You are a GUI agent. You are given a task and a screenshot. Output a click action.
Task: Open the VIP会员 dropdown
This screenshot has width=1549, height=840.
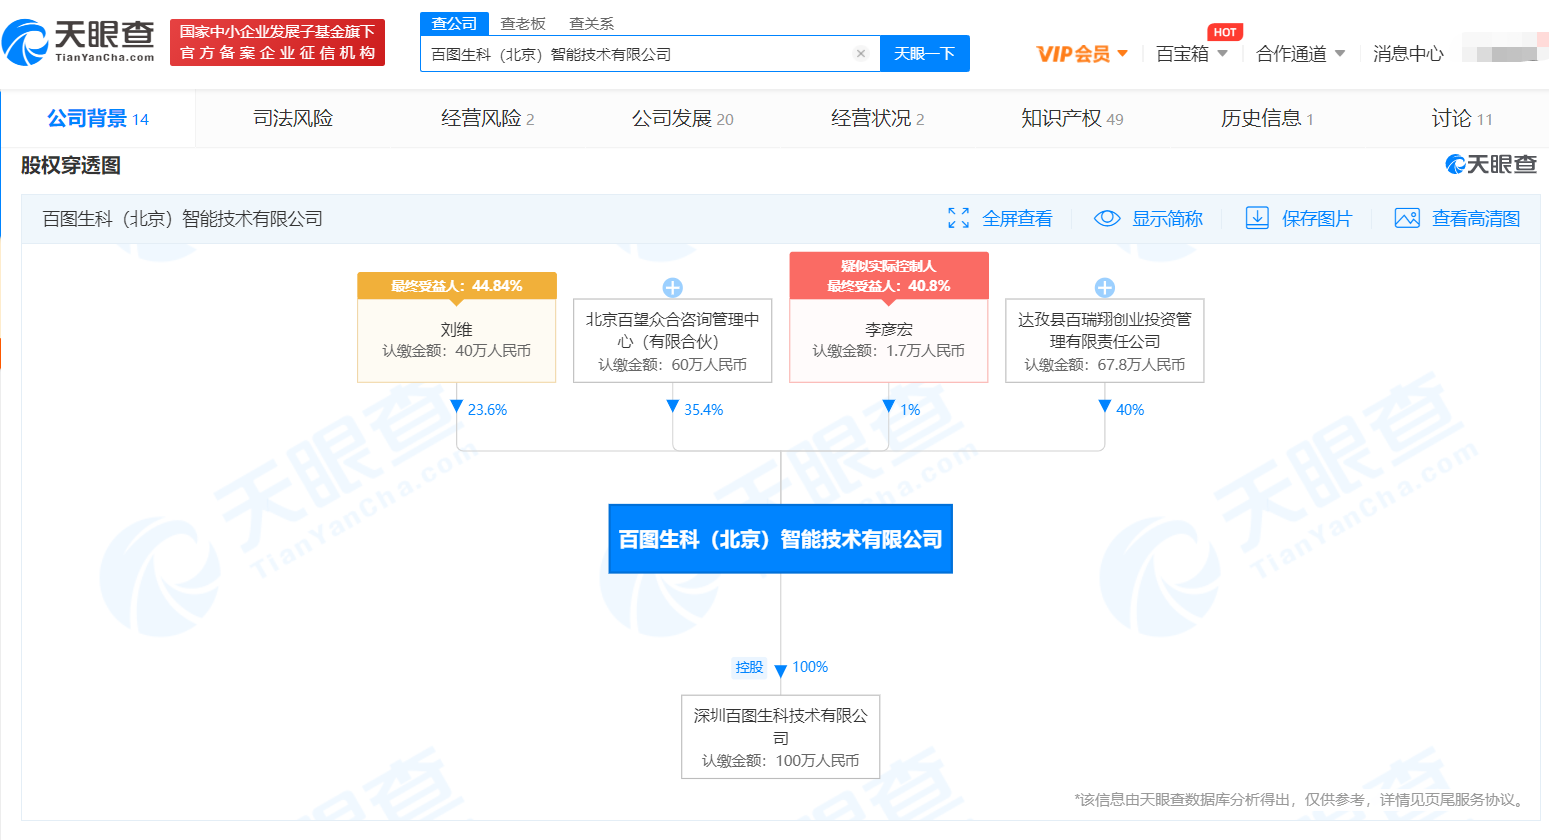pos(1082,54)
